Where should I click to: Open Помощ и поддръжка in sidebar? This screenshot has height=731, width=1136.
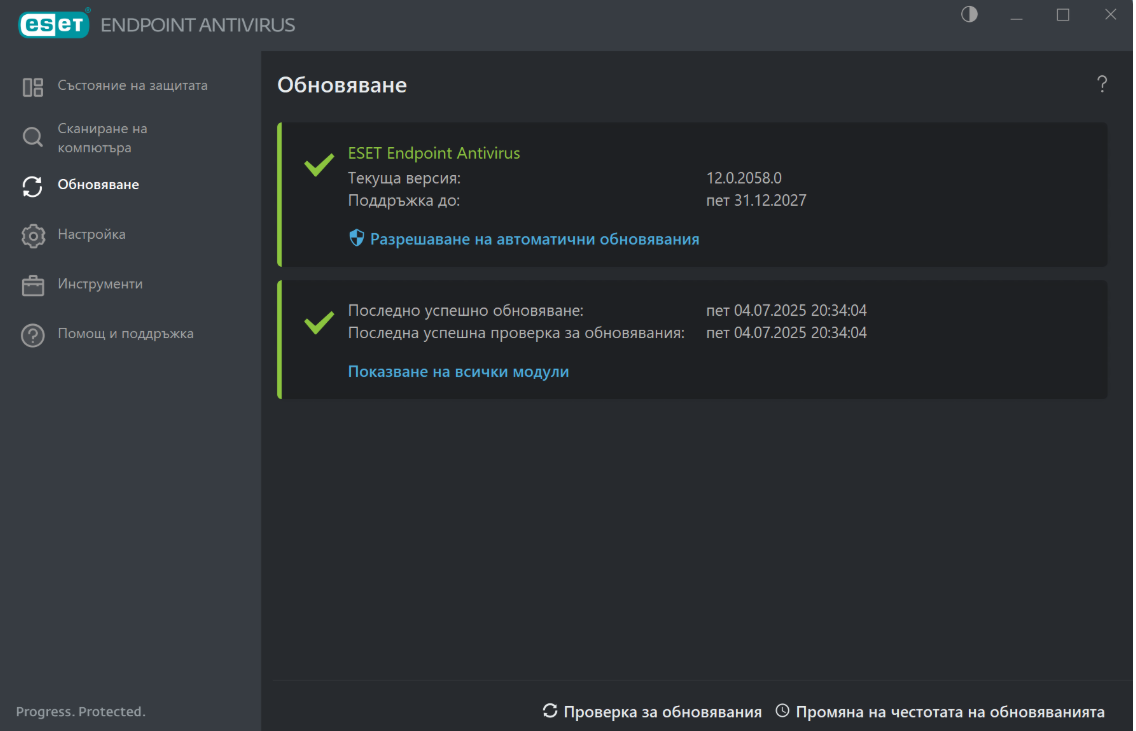tap(125, 334)
